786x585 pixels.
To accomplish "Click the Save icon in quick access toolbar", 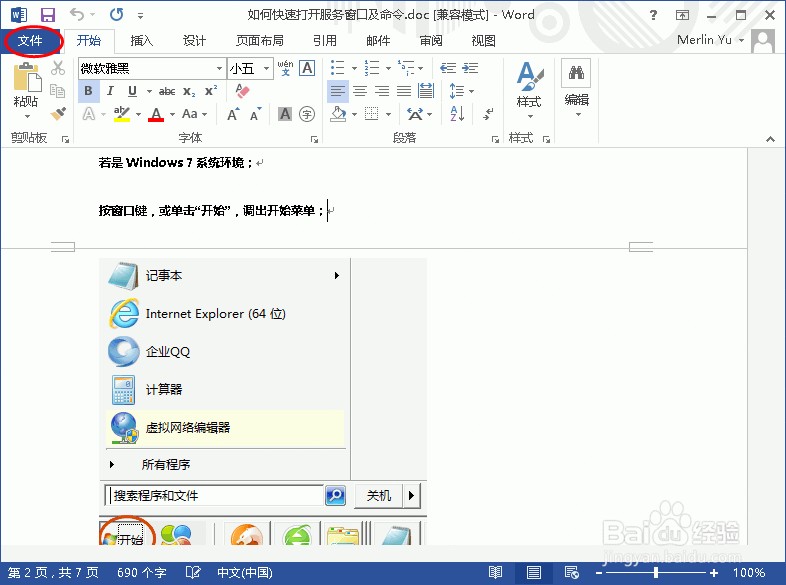I will click(x=48, y=15).
